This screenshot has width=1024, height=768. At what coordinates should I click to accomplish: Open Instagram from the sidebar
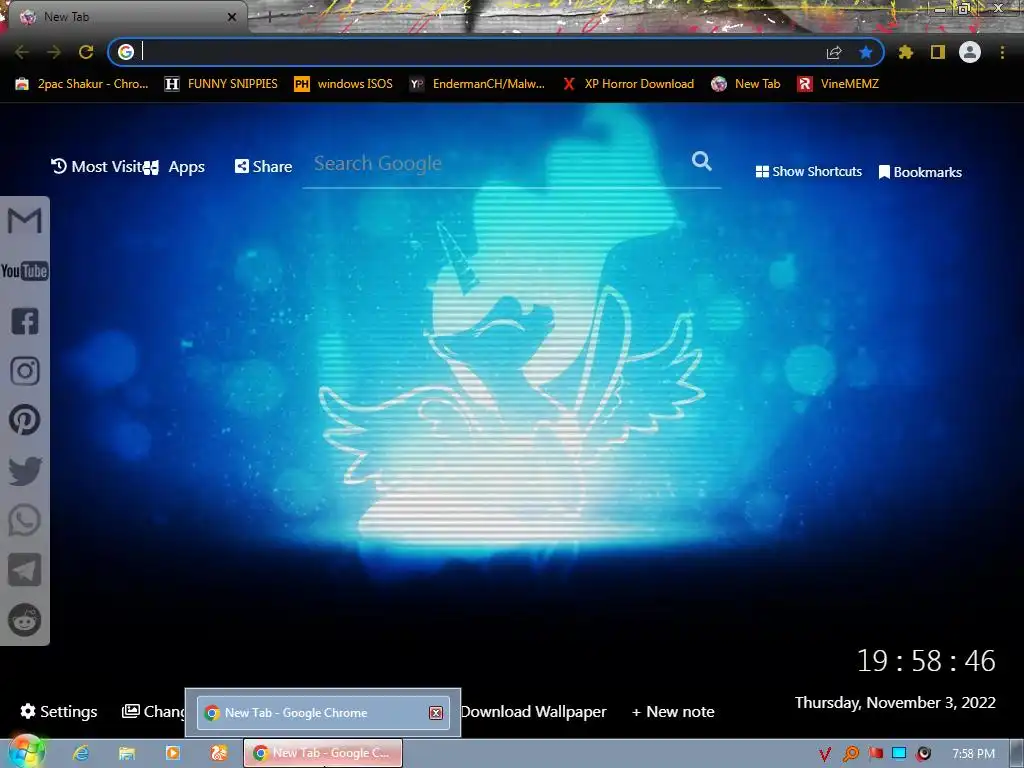click(x=25, y=370)
